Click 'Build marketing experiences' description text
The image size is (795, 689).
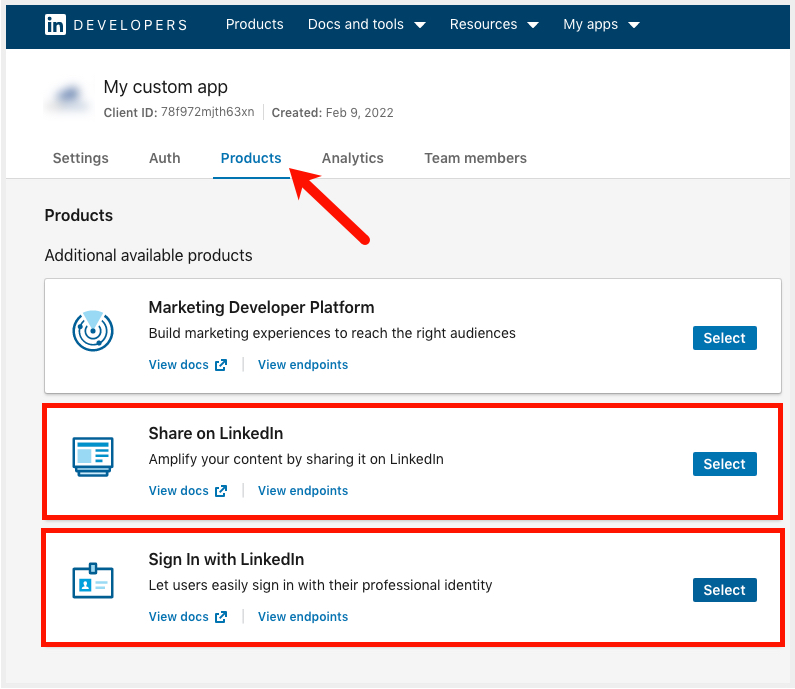(x=332, y=333)
